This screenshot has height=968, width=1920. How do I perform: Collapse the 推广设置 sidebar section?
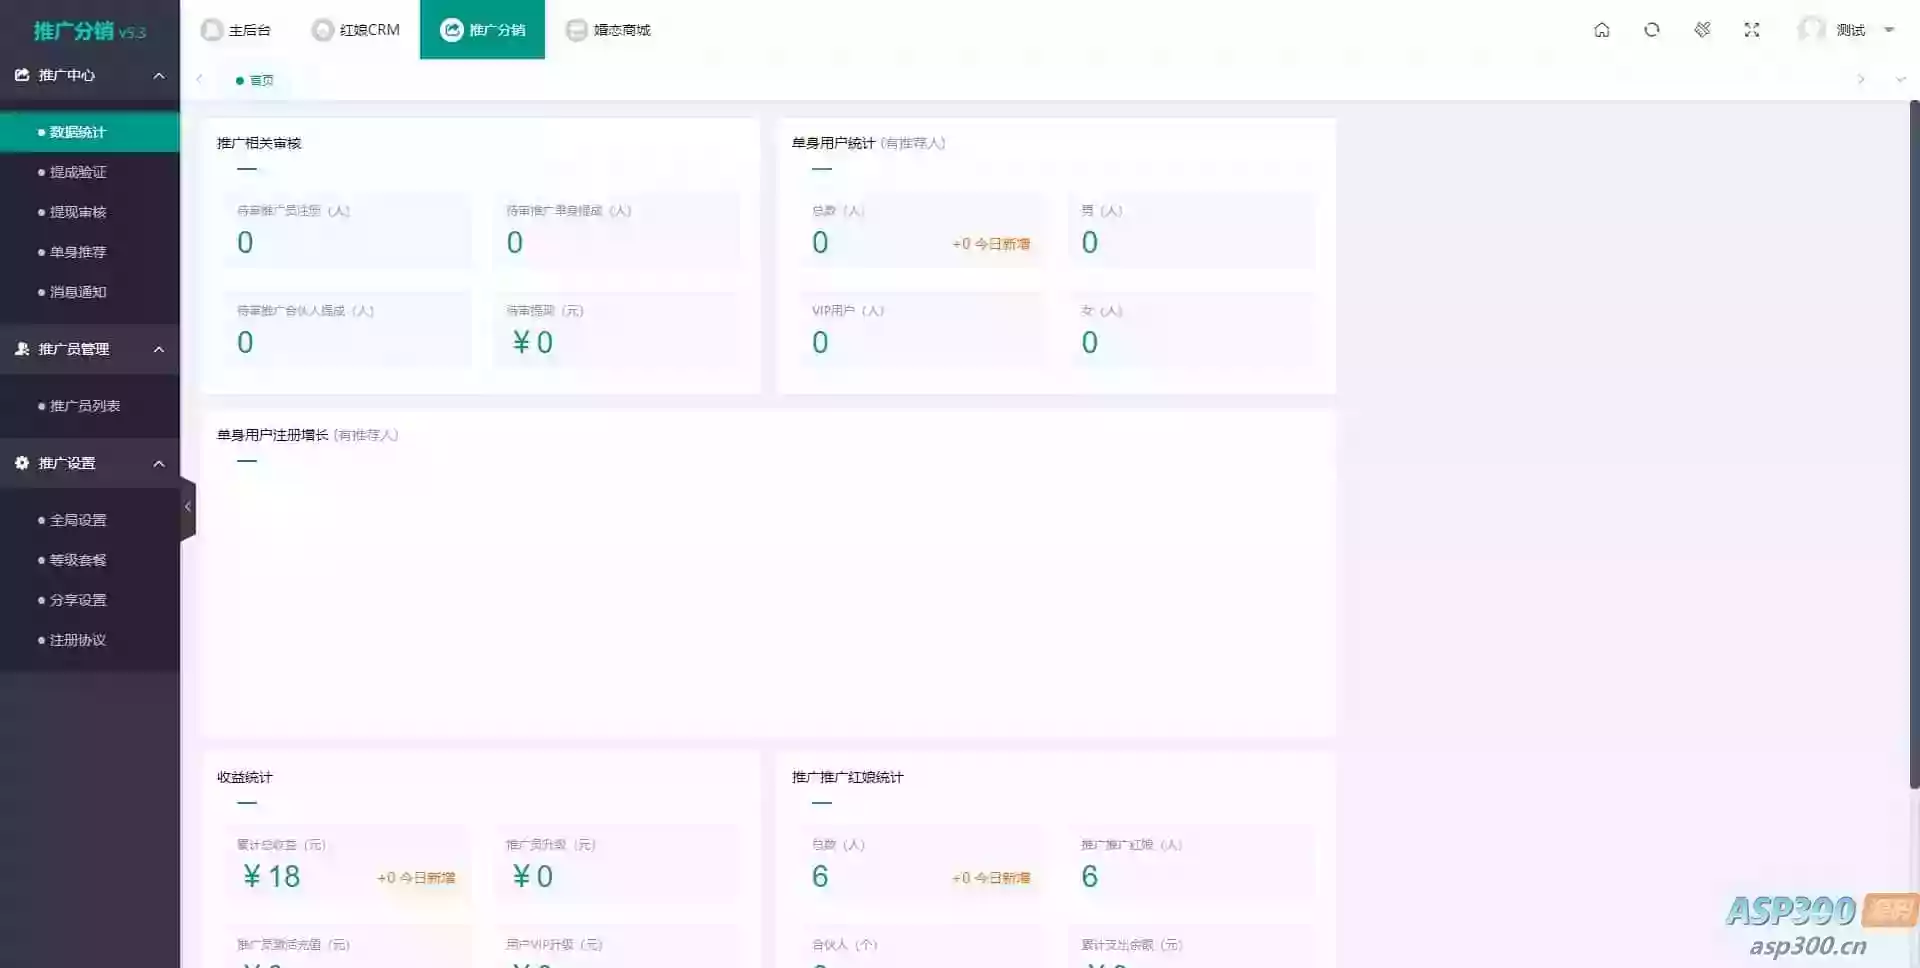point(159,462)
